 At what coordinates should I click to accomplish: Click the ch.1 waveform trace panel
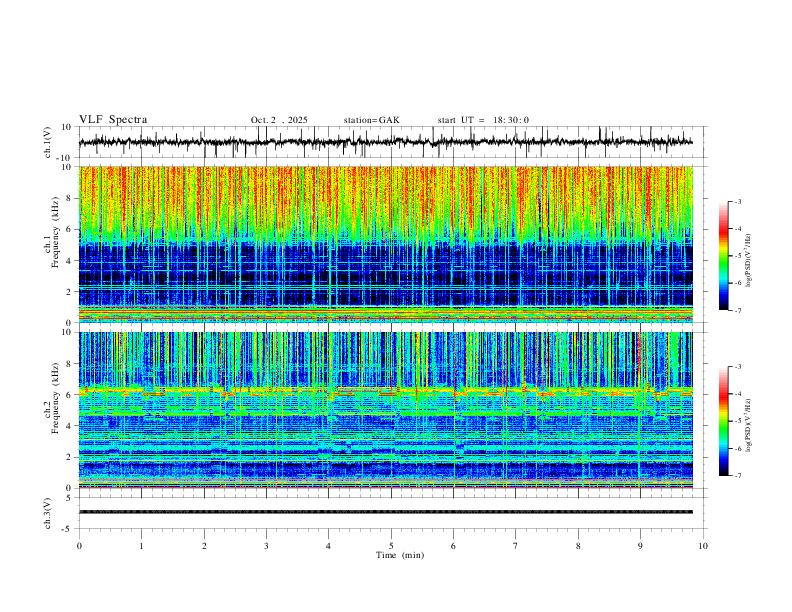pos(391,142)
